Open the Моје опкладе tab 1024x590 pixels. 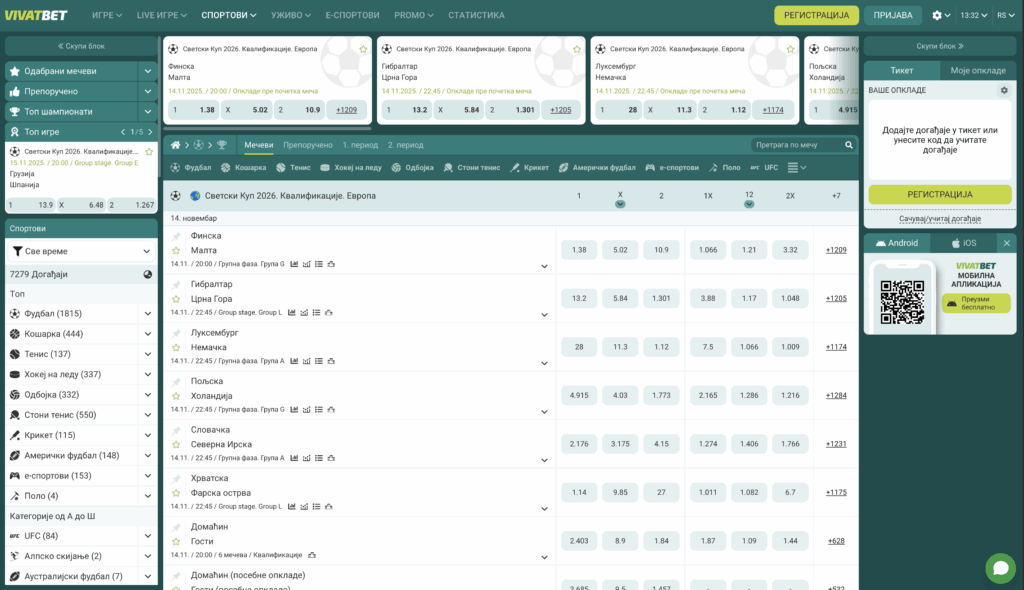(x=977, y=70)
